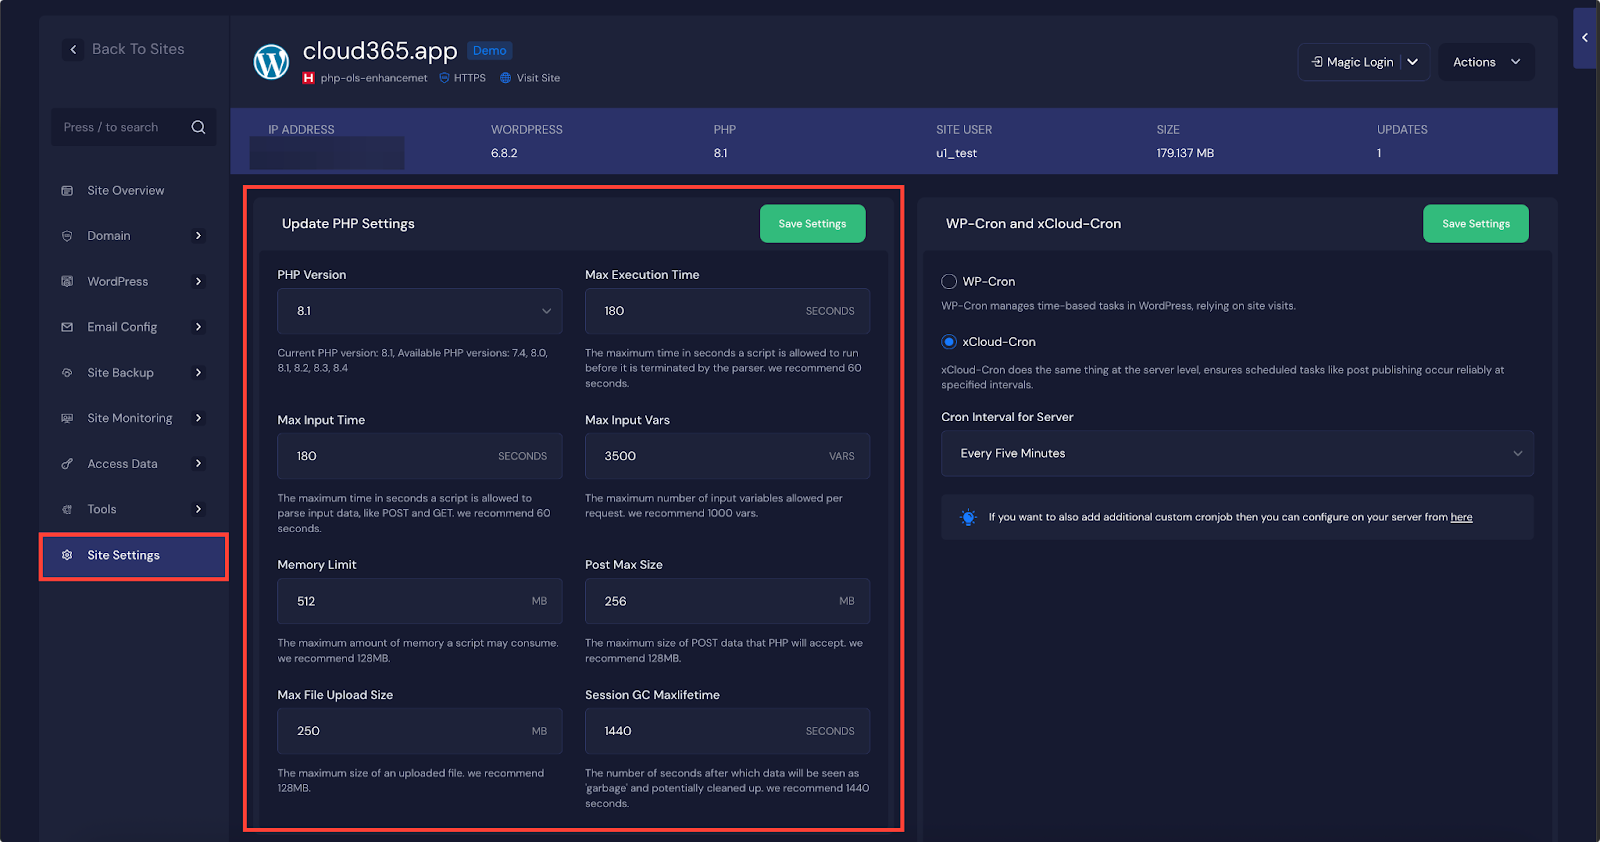The width and height of the screenshot is (1600, 842).
Task: Collapse the right side panel arrow
Action: click(x=1584, y=38)
